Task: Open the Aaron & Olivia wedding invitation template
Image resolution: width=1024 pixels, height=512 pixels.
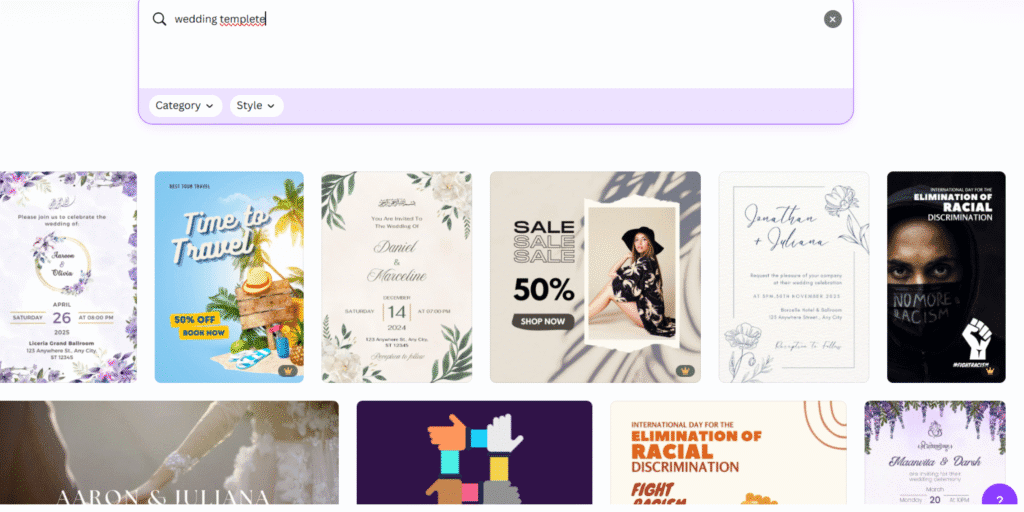Action: pyautogui.click(x=68, y=277)
